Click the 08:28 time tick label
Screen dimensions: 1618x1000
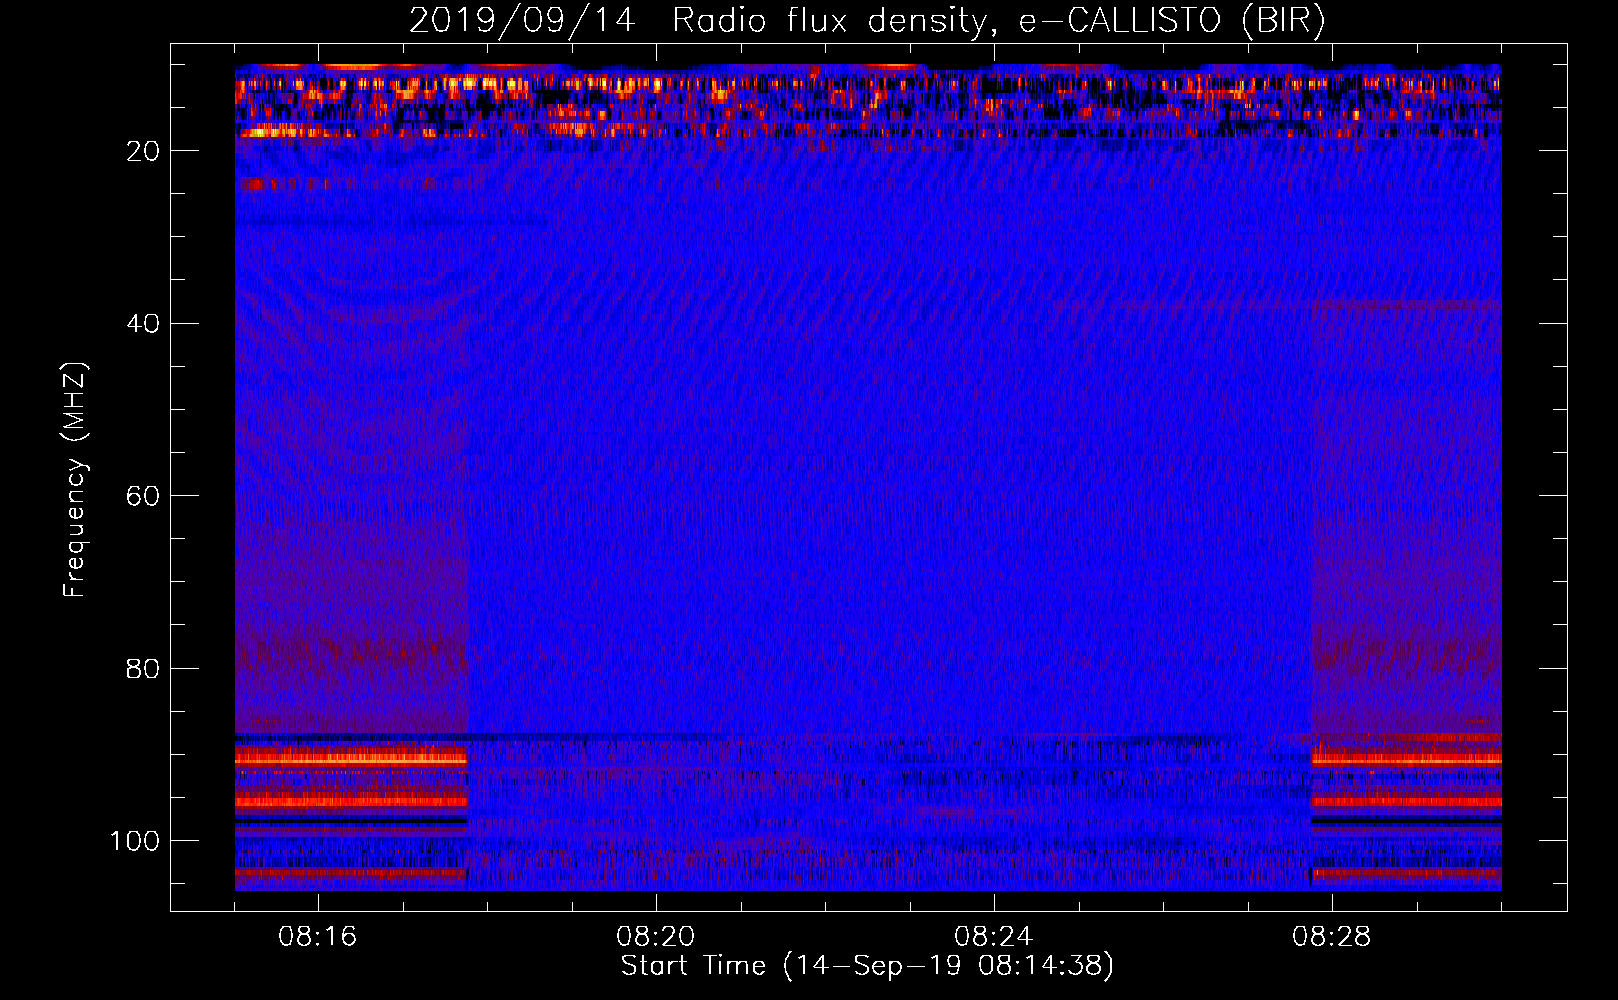pos(1332,937)
